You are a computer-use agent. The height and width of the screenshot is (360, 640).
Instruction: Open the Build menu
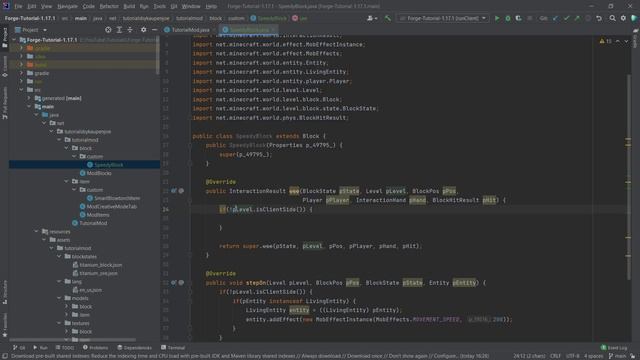(x=129, y=7)
